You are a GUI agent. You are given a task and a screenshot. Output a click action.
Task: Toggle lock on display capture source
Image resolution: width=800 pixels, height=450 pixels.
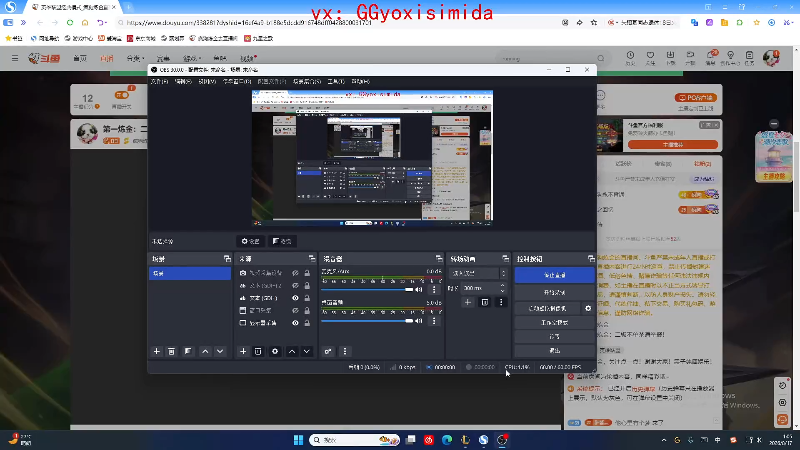(x=307, y=323)
